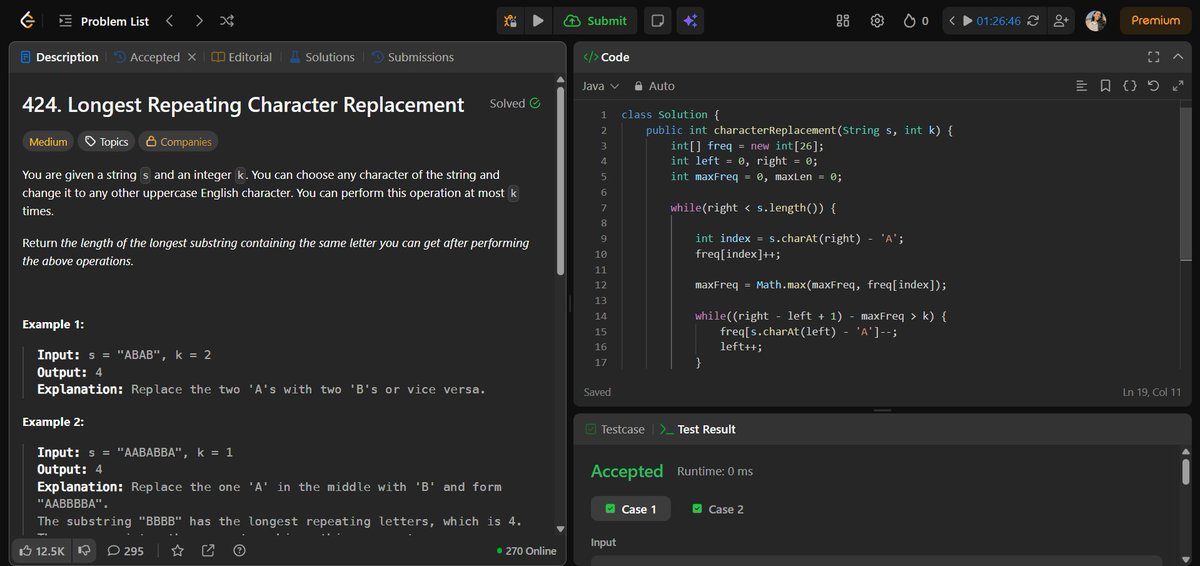Click the Premium button

point(1155,20)
